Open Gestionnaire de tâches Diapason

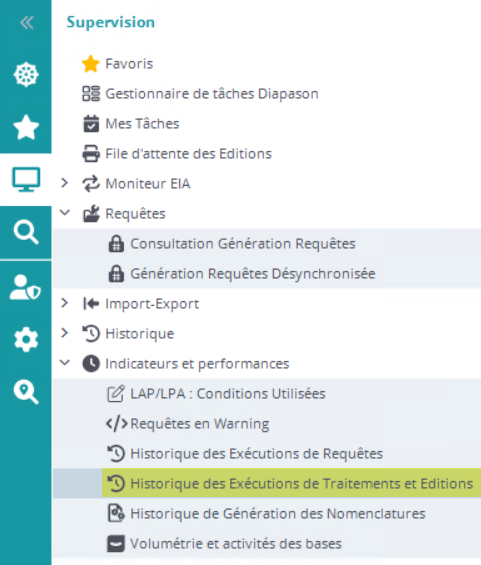pos(212,94)
